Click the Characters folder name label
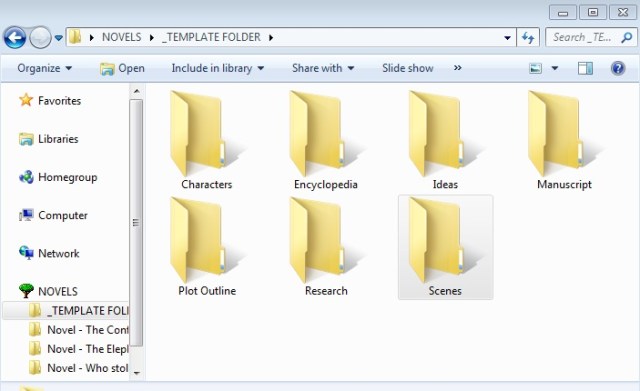 pos(207,184)
